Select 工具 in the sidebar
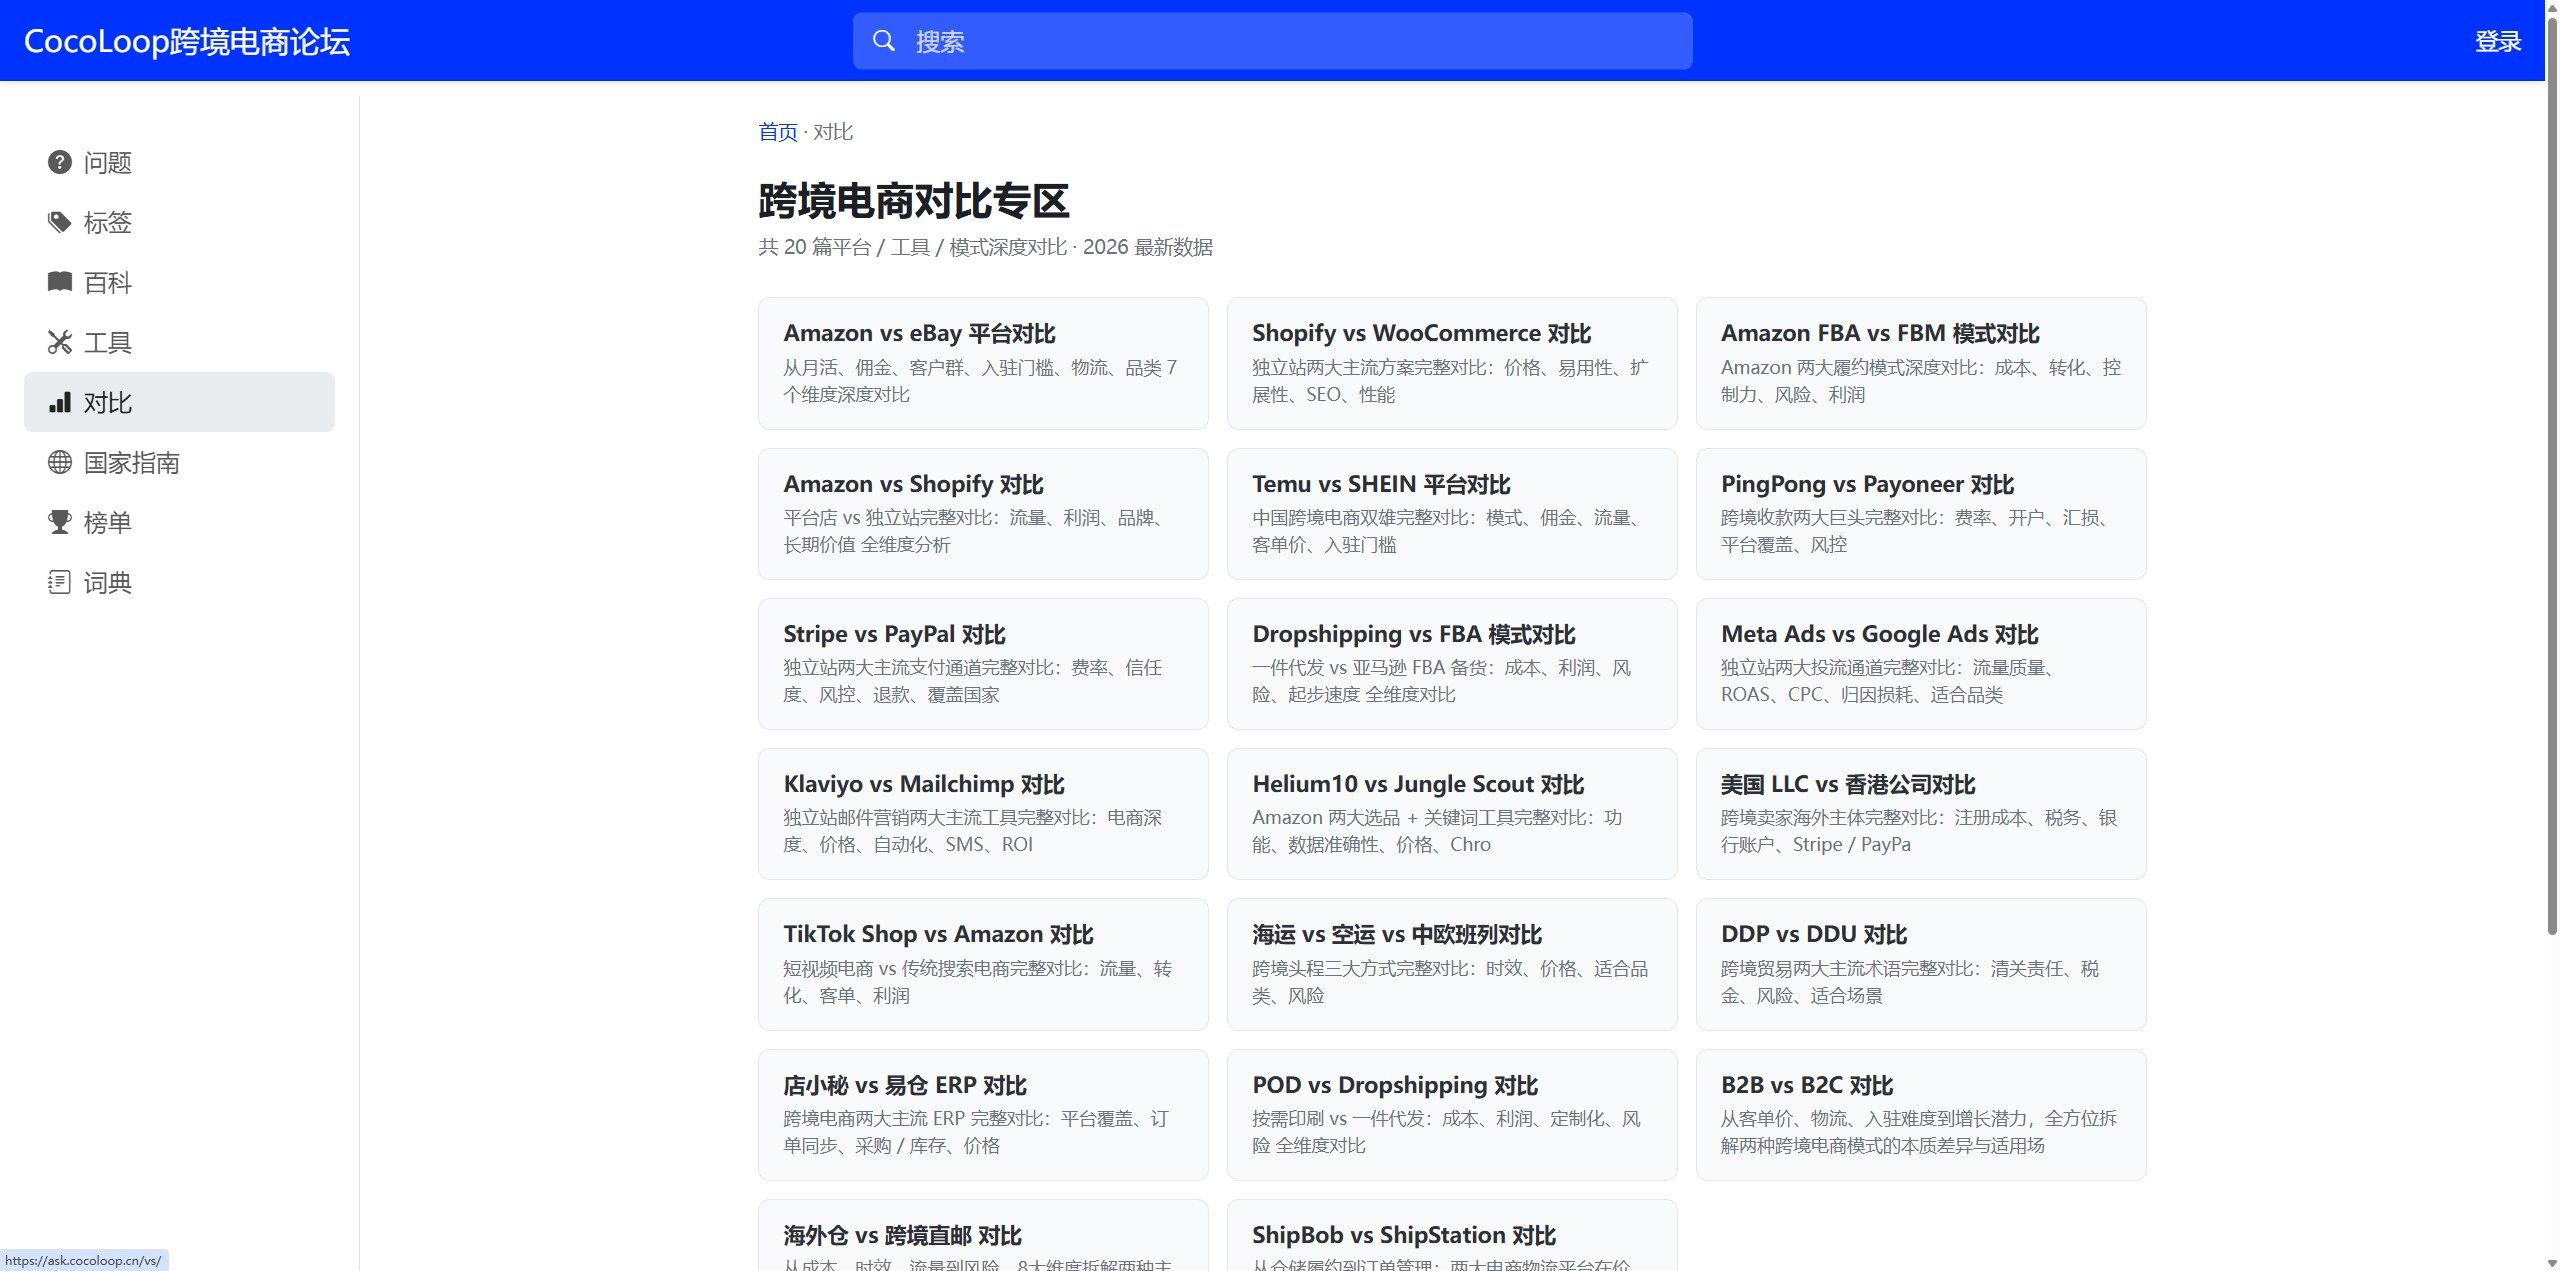 tap(179, 342)
